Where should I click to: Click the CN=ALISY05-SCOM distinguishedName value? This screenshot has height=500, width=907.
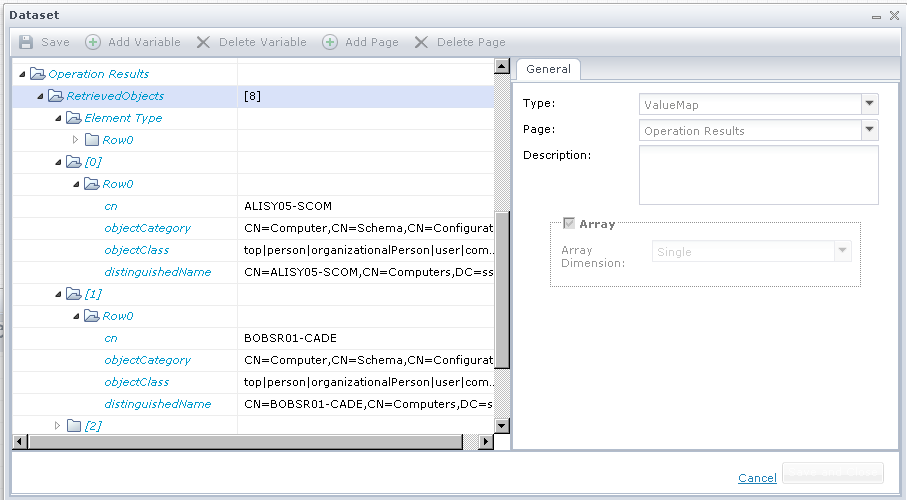(368, 272)
